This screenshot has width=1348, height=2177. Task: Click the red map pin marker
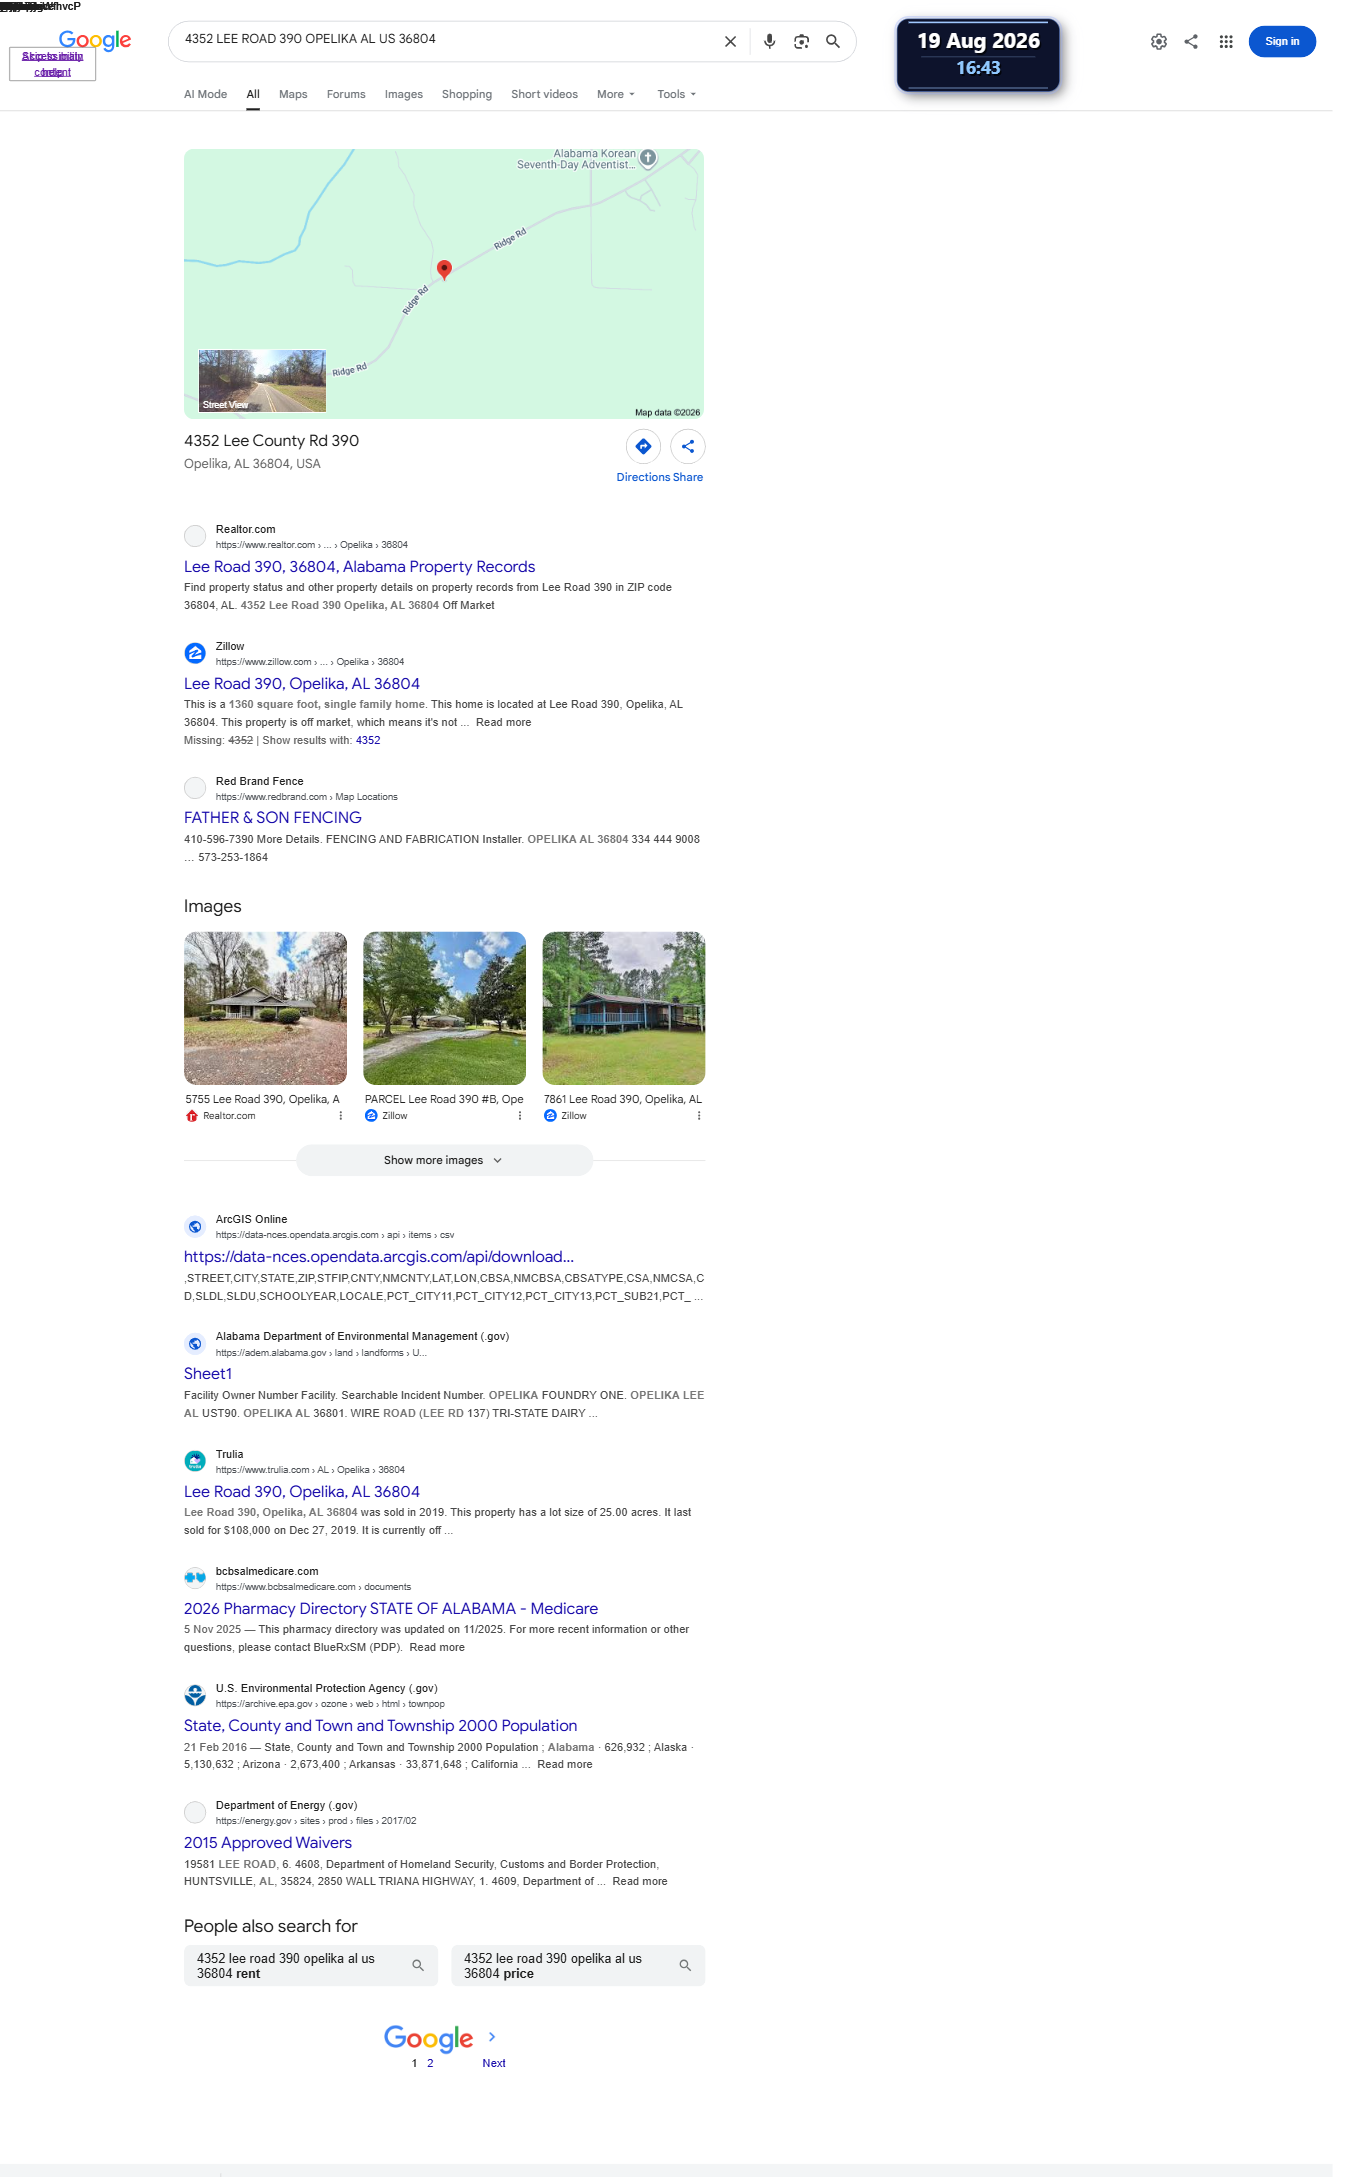pyautogui.click(x=445, y=269)
